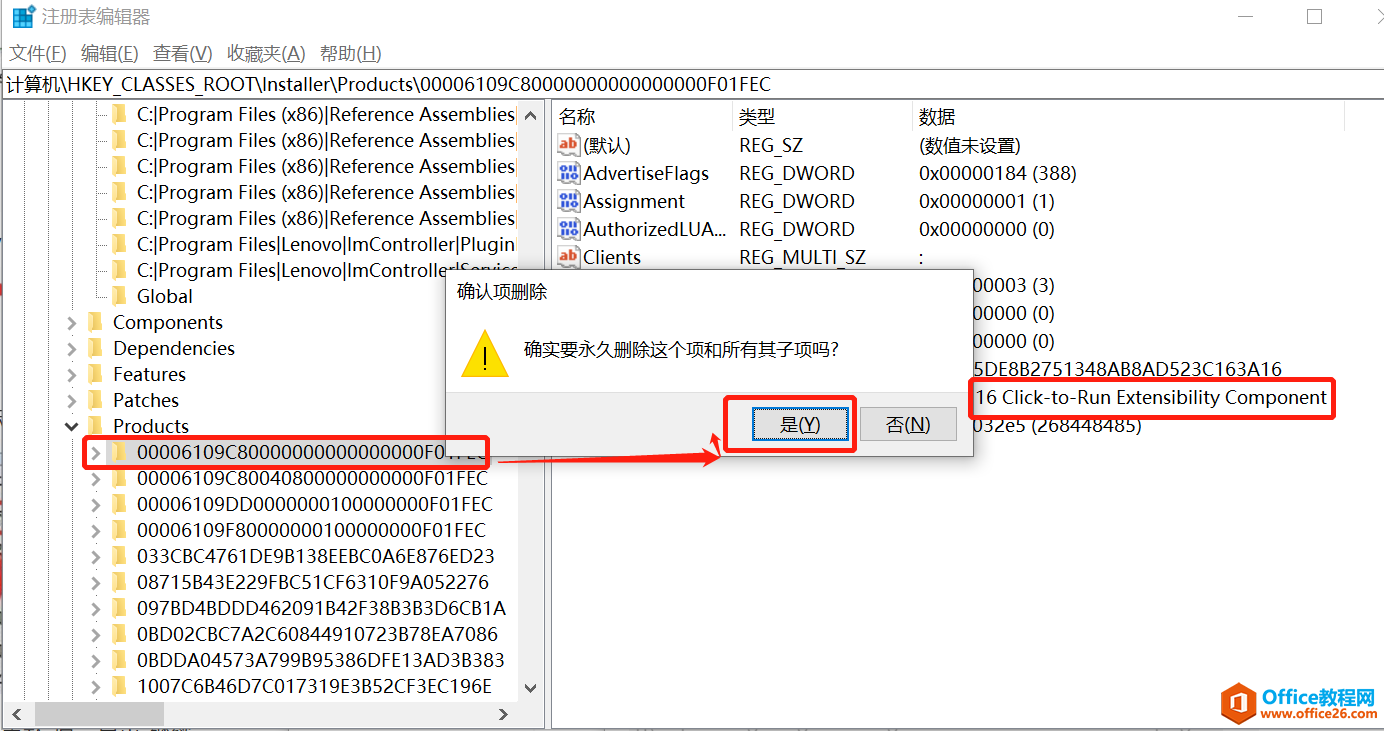The height and width of the screenshot is (731, 1384).
Task: Expand key 08715B43E229FBC51CF6310F9A052276
Action: [96, 583]
